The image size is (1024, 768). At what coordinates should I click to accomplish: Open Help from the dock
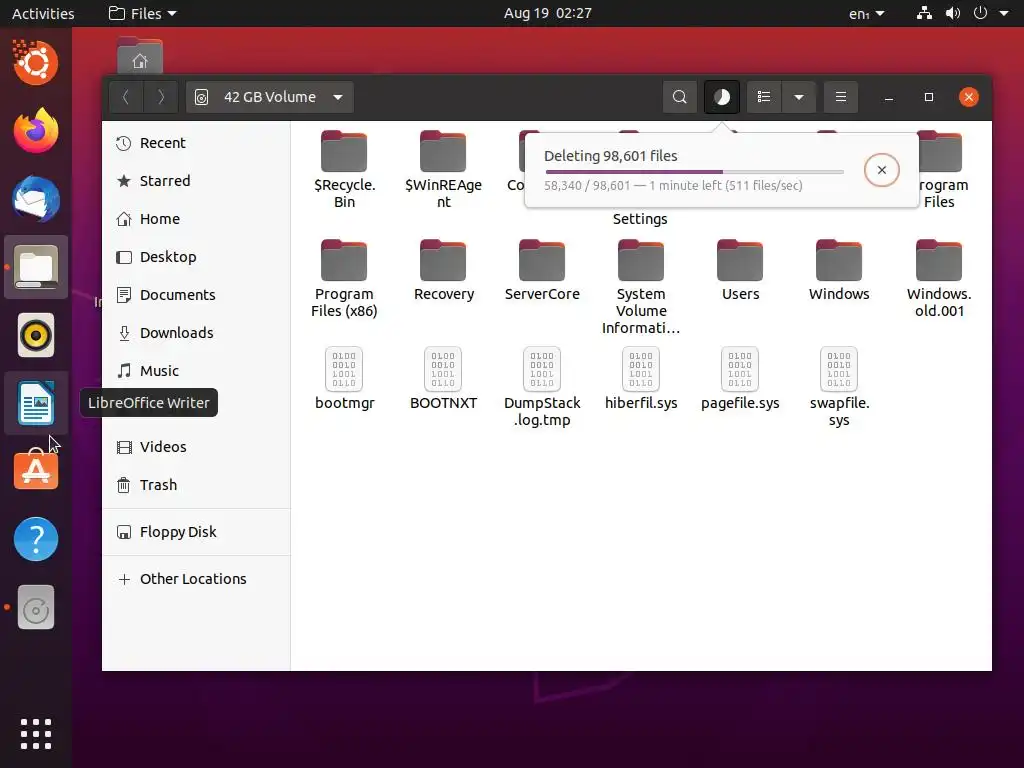click(36, 539)
